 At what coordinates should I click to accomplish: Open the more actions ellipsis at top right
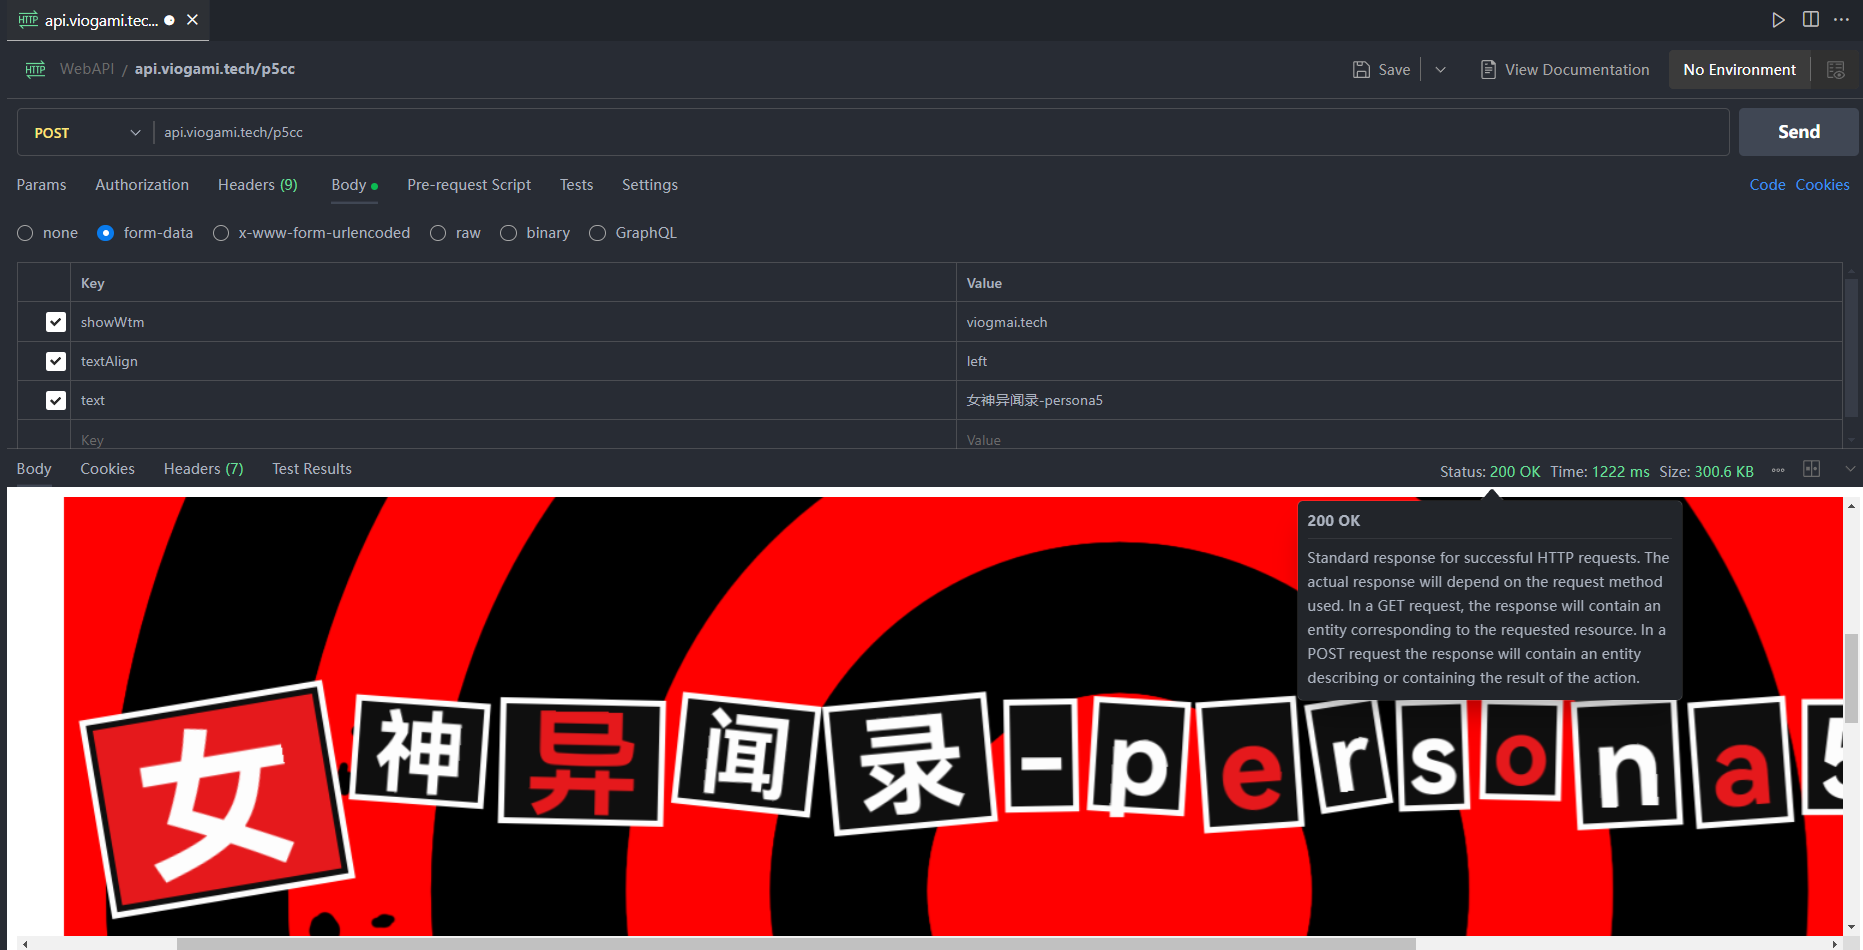pyautogui.click(x=1841, y=20)
